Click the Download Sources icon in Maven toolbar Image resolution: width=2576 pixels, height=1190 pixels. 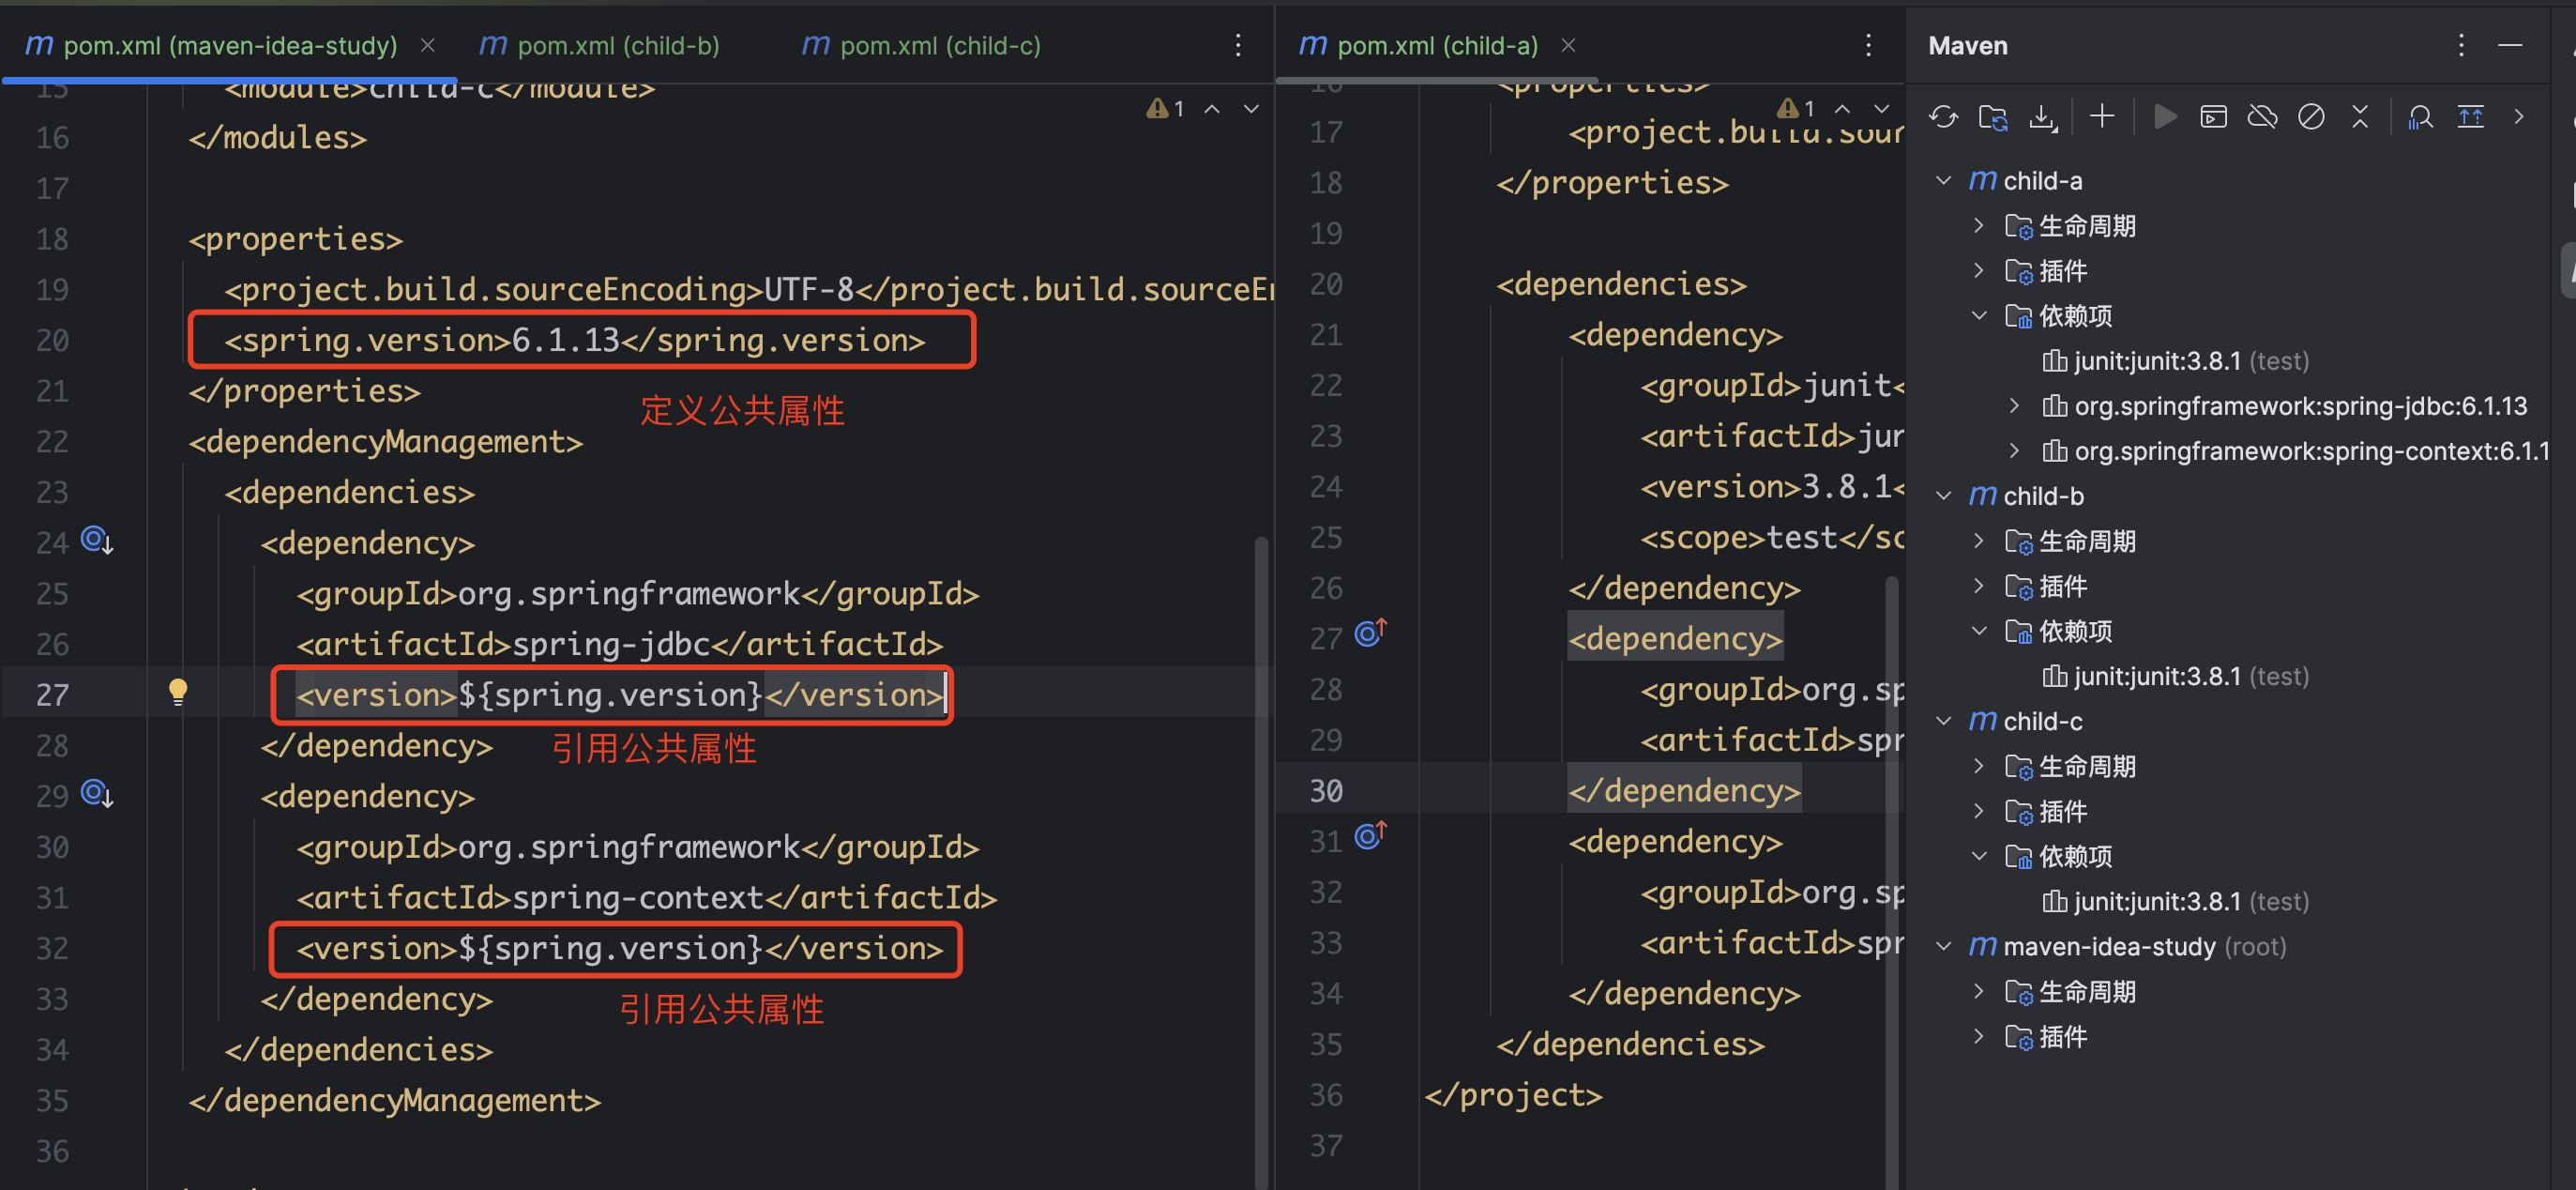pyautogui.click(x=2042, y=117)
